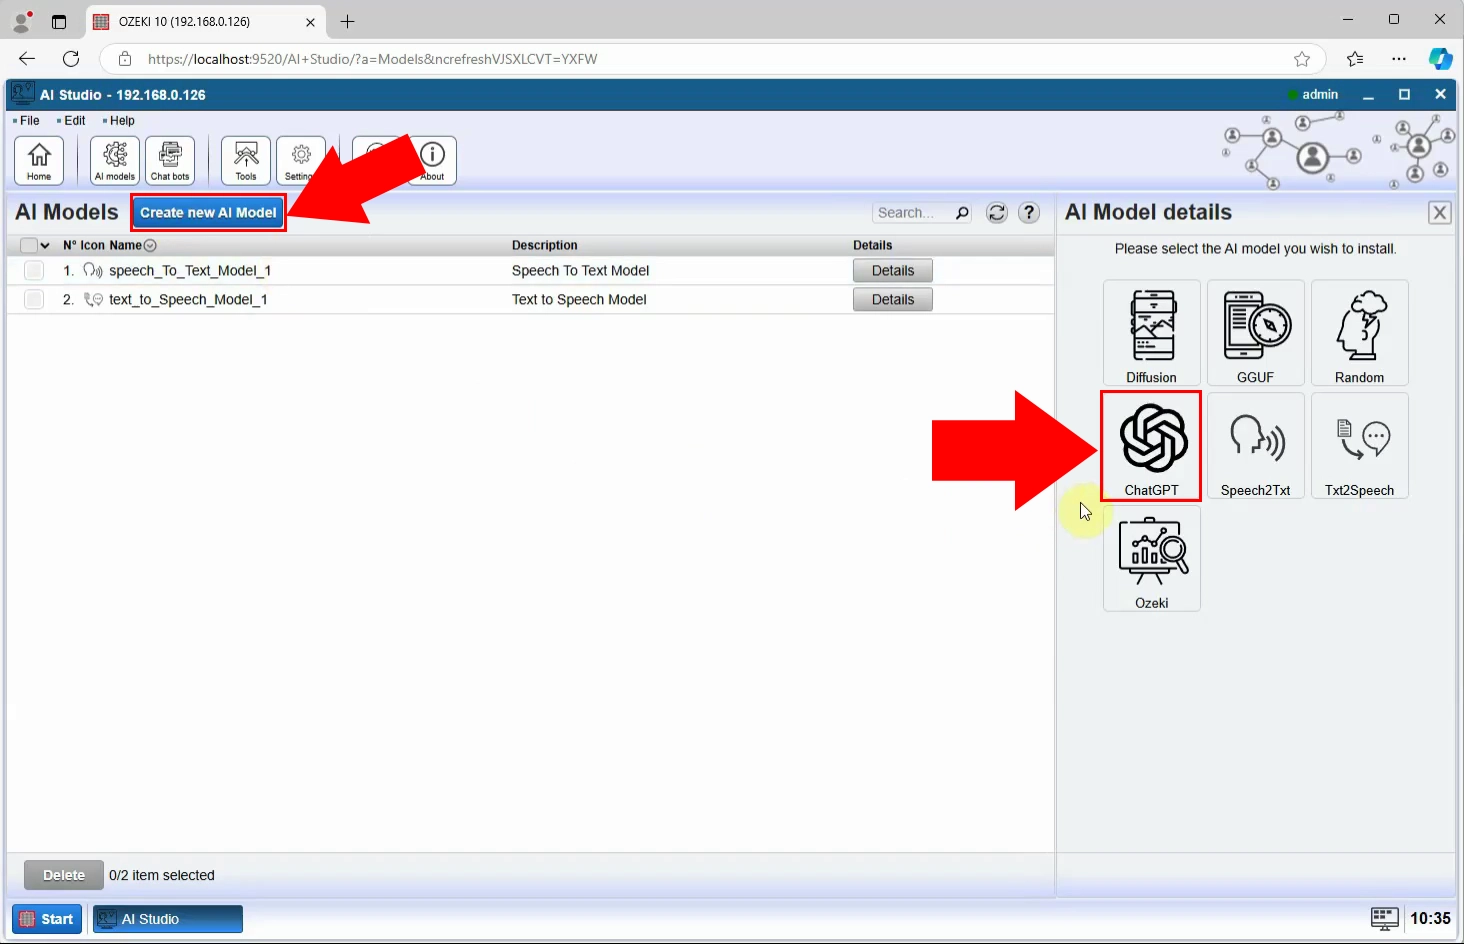The width and height of the screenshot is (1464, 944).
Task: Click the browser address bar
Action: point(710,59)
